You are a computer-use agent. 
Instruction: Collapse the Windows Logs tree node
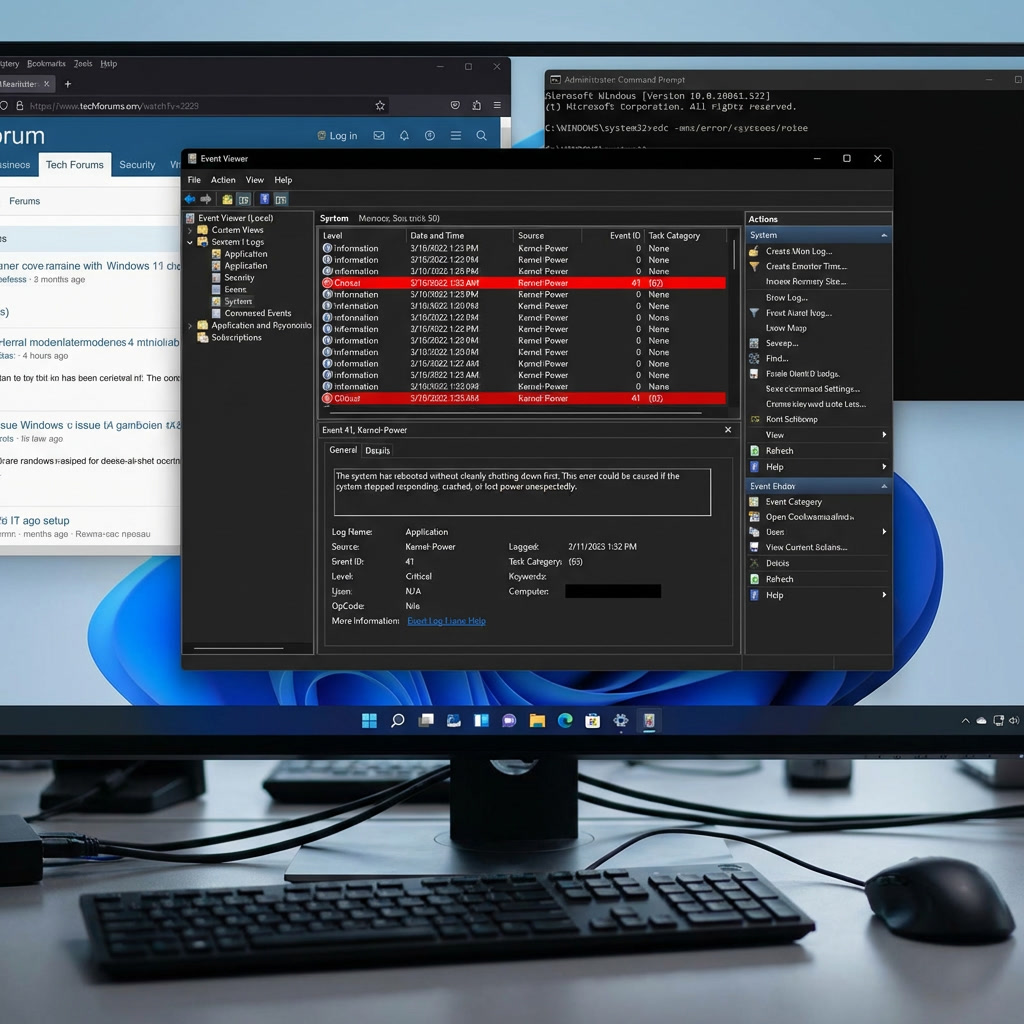coord(189,242)
